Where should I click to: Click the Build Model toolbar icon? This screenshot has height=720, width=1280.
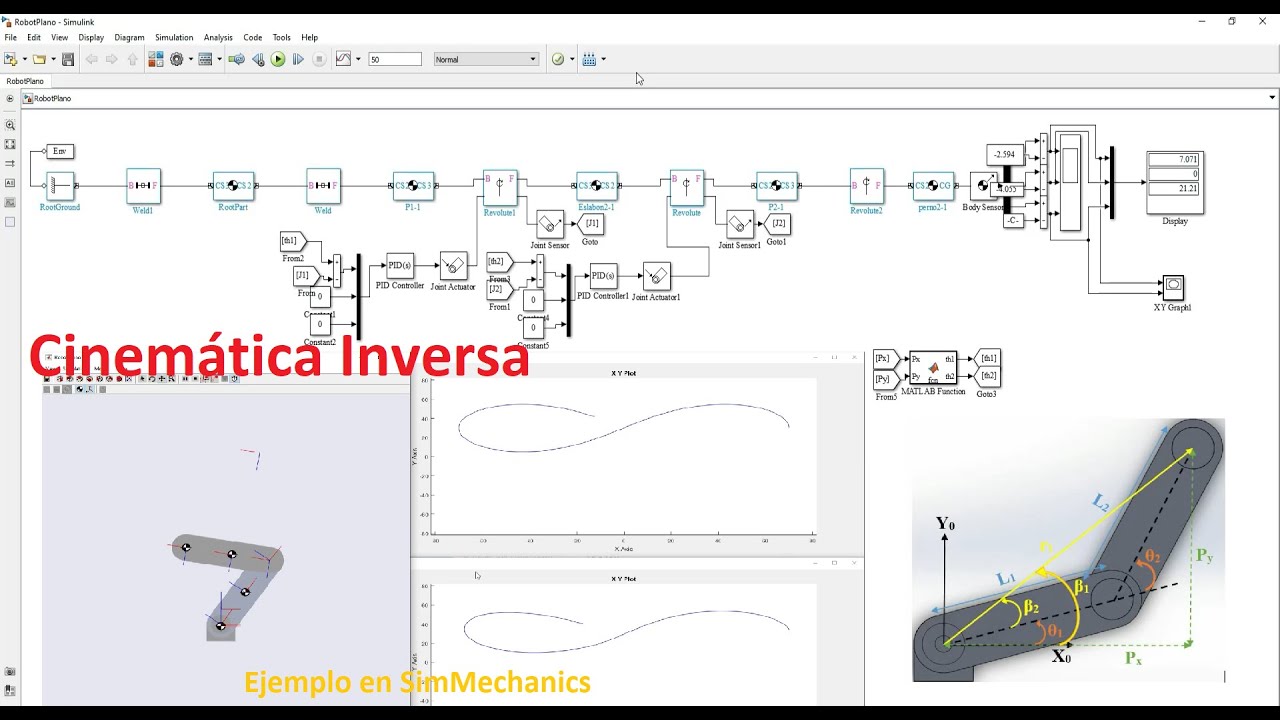click(589, 59)
